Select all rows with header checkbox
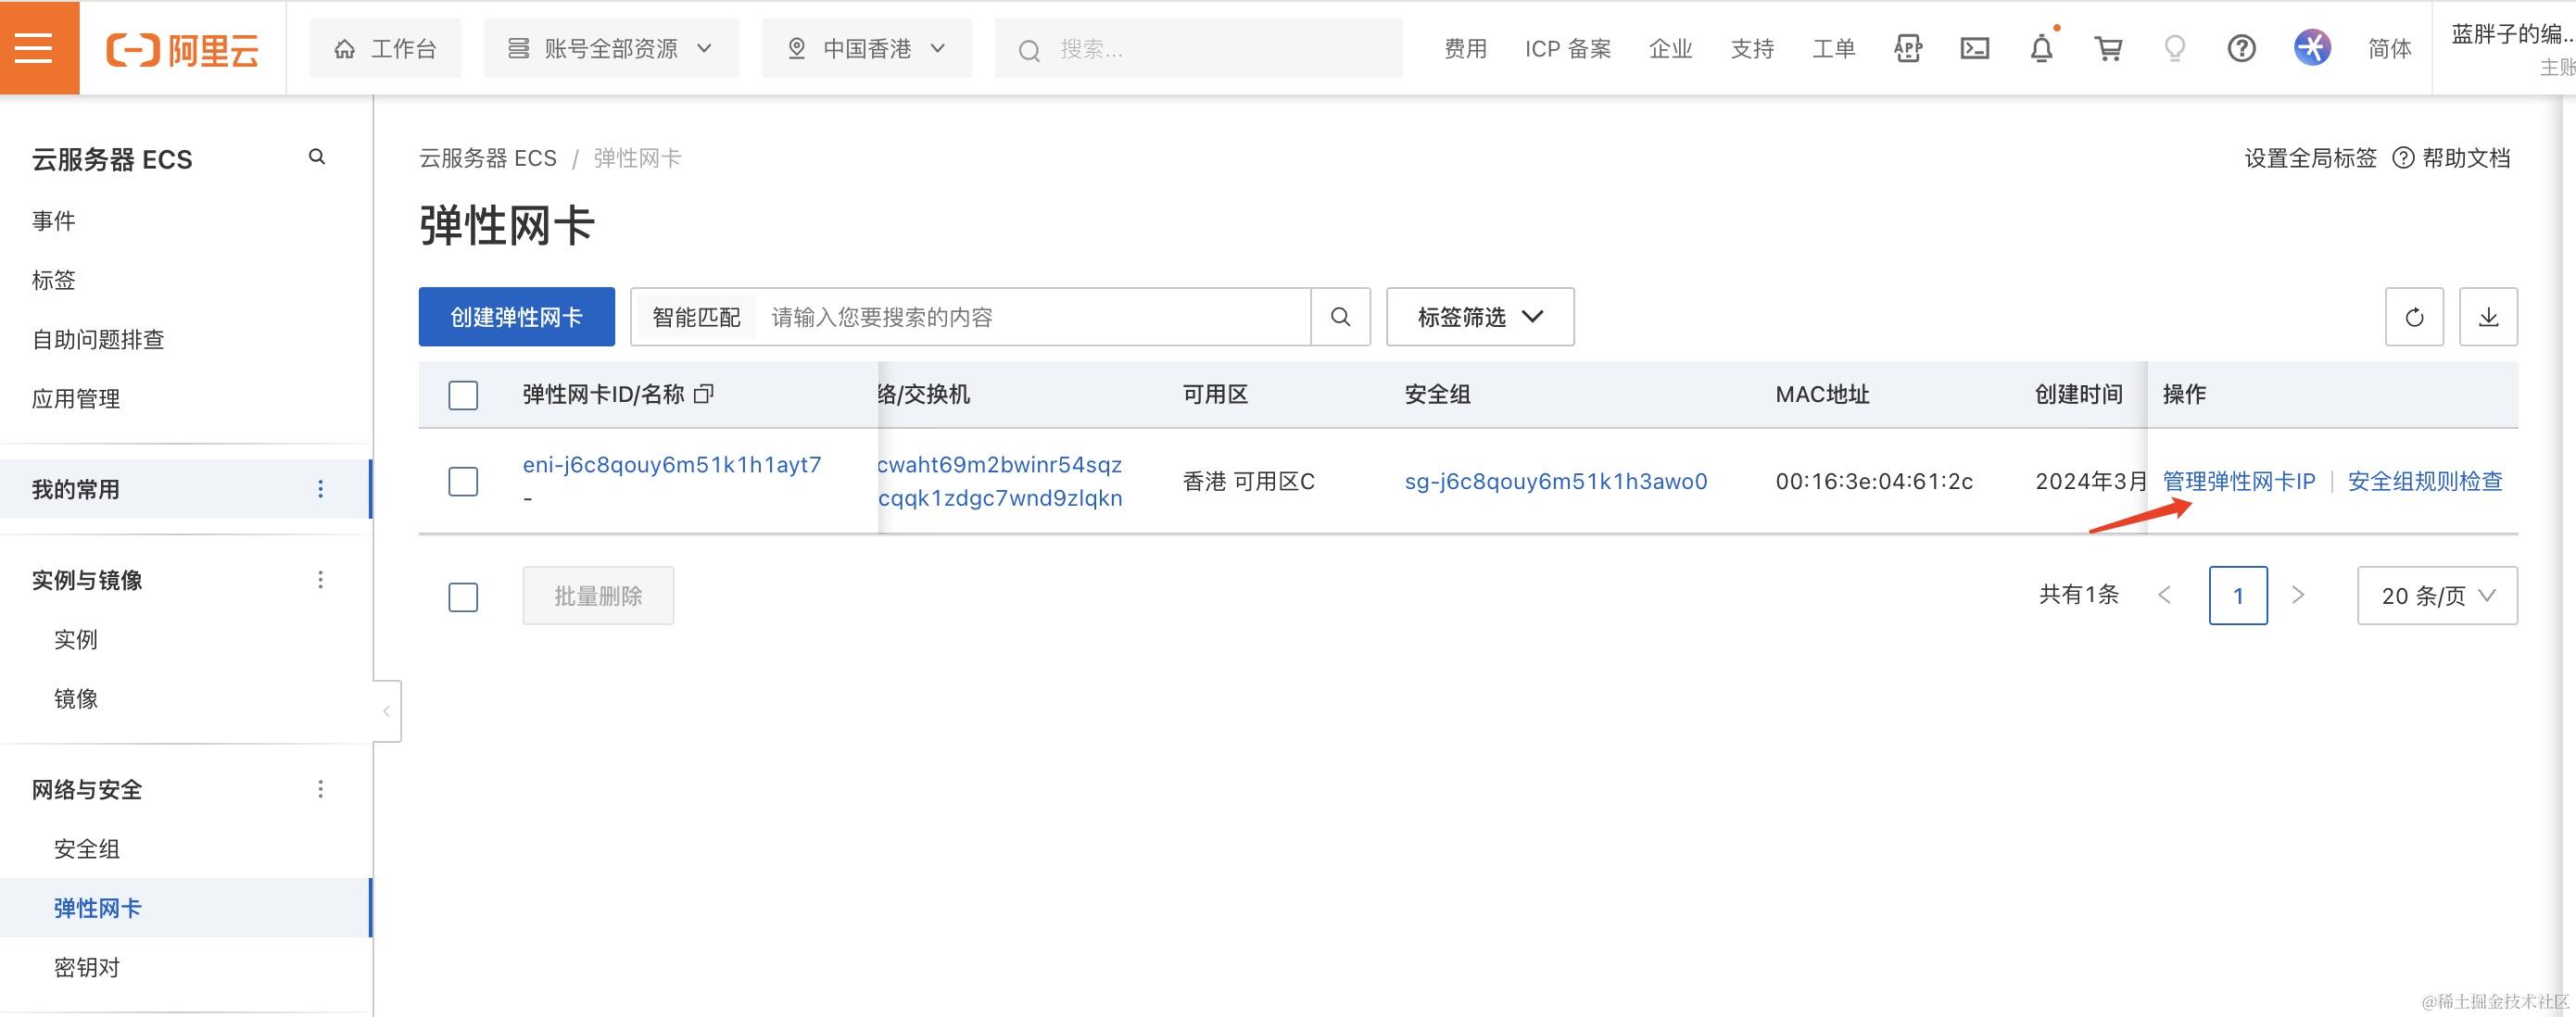Screen dimensions: 2576x1017 point(463,395)
